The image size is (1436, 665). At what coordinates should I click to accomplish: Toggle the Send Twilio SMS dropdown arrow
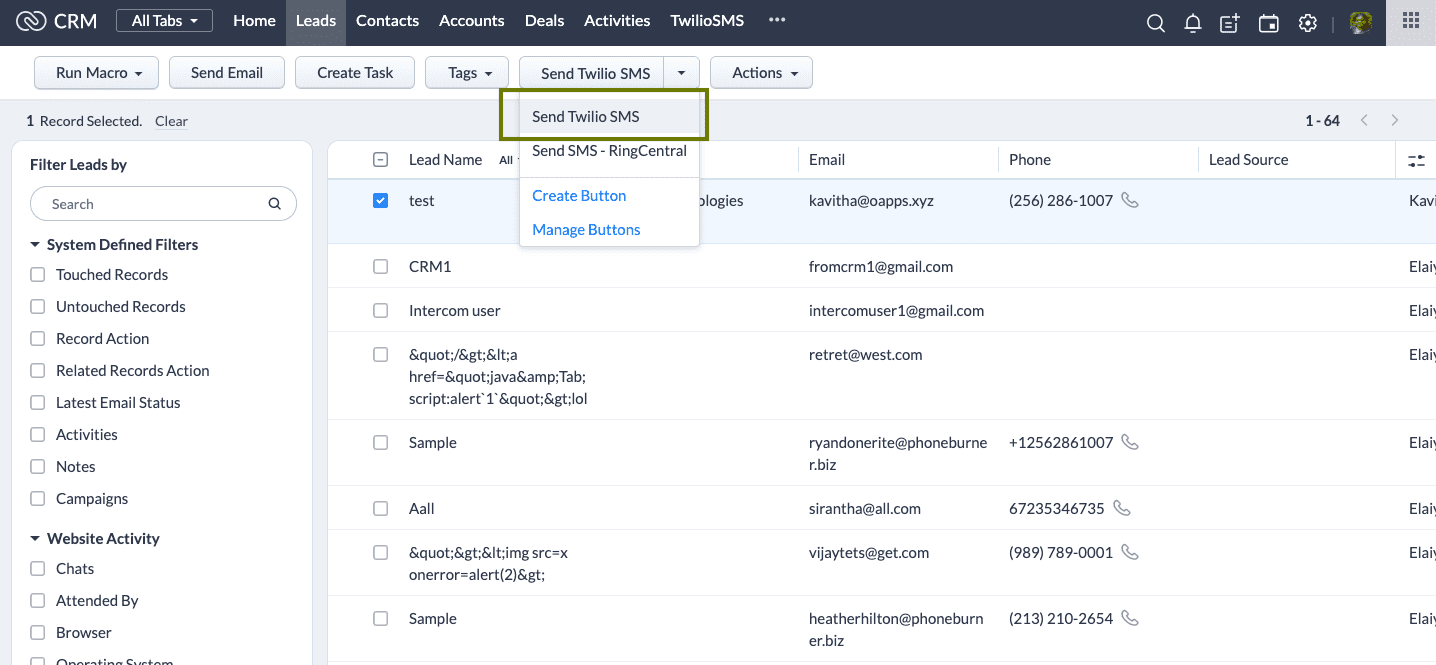681,72
